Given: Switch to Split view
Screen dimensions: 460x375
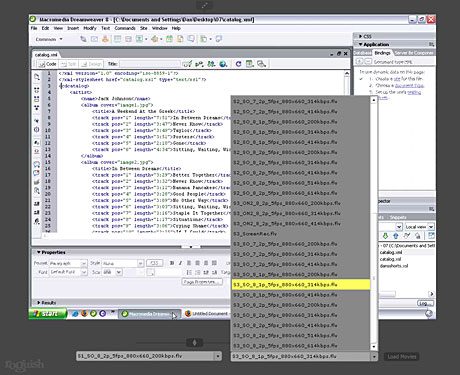Looking at the screenshot, I should tap(69, 64).
